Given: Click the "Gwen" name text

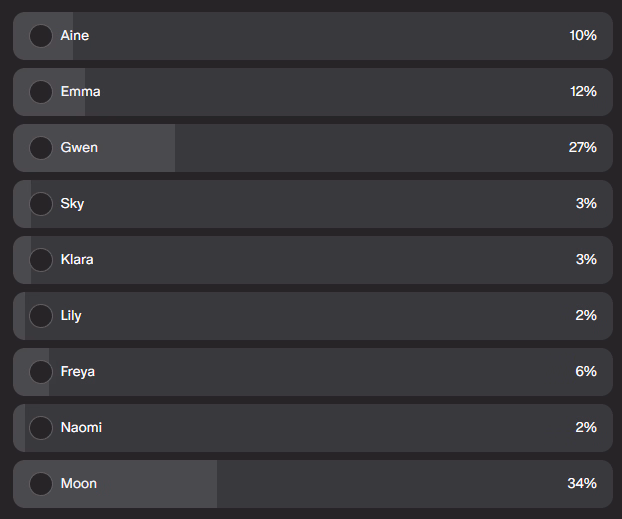Looking at the screenshot, I should (79, 148).
